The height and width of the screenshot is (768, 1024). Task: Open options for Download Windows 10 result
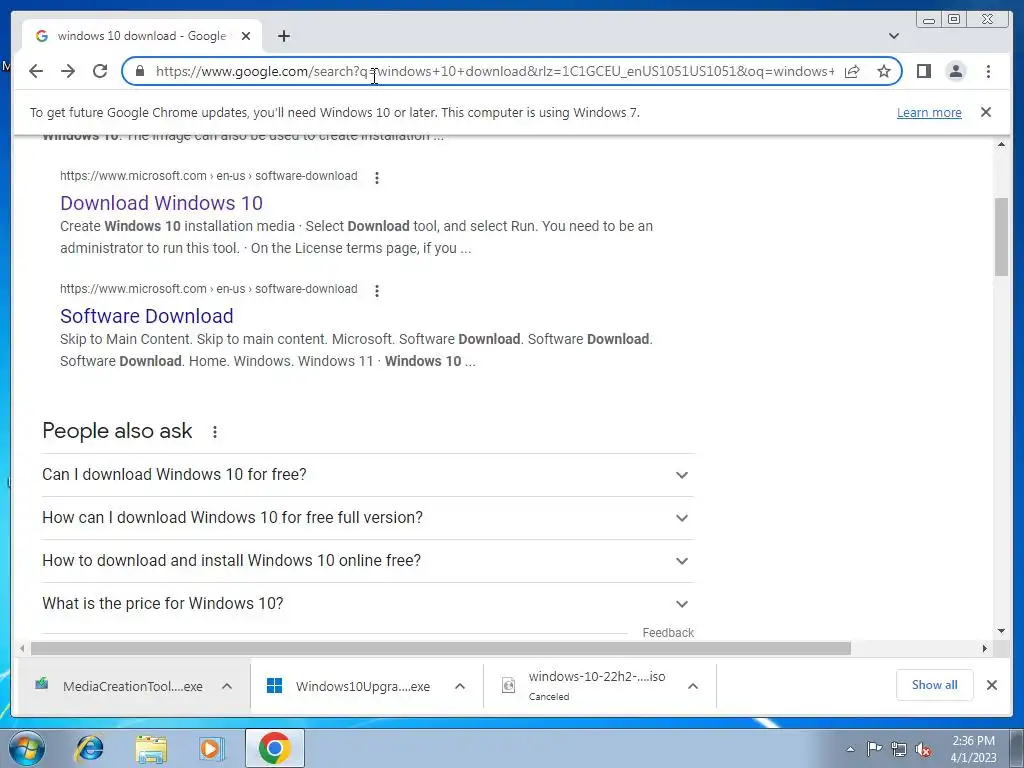click(x=377, y=178)
